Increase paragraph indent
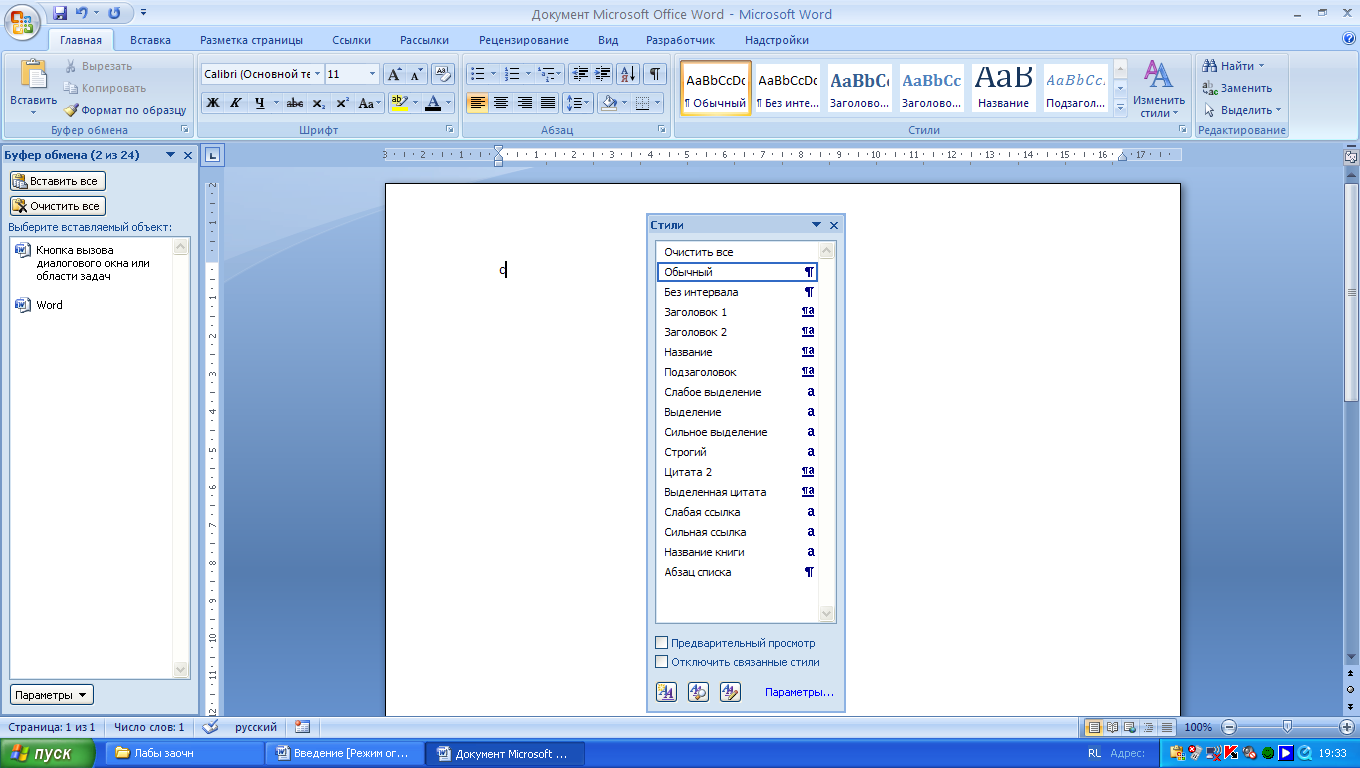The image size is (1360, 768). 603,74
